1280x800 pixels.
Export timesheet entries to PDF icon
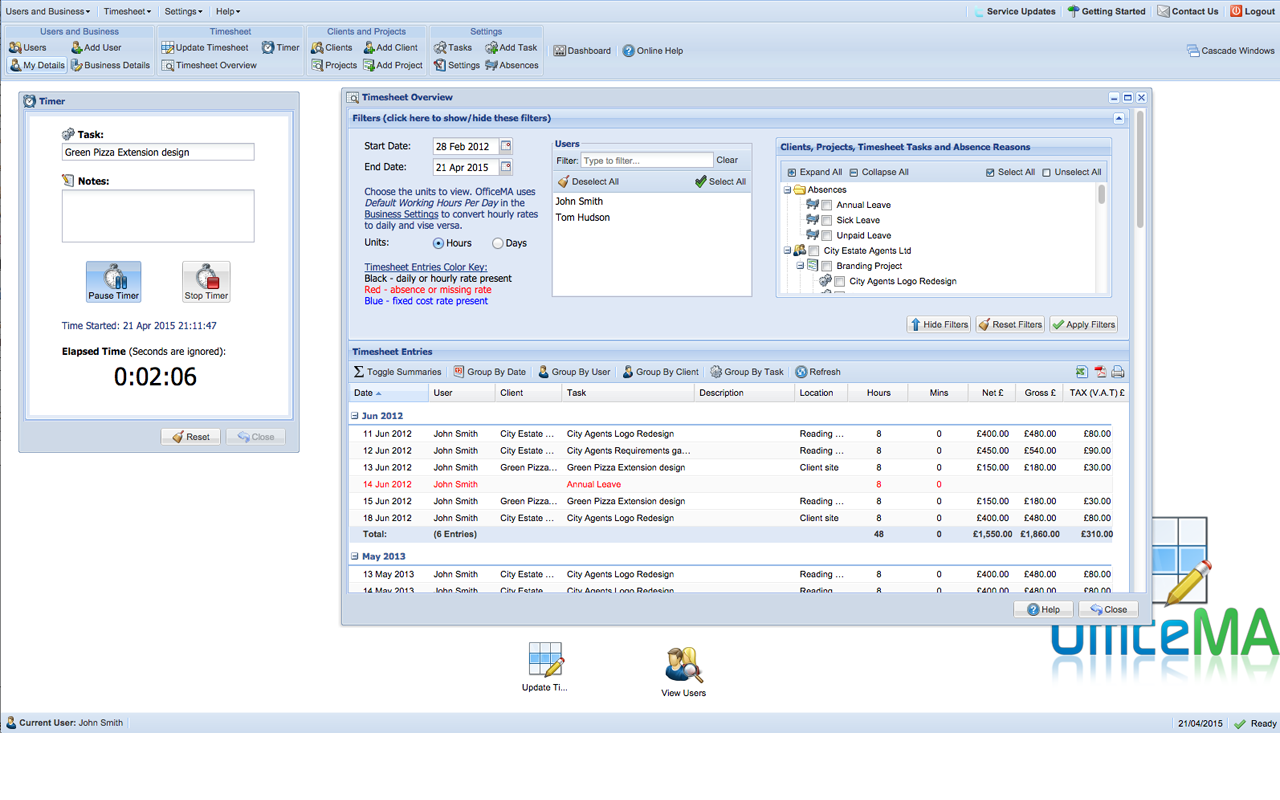(1100, 372)
